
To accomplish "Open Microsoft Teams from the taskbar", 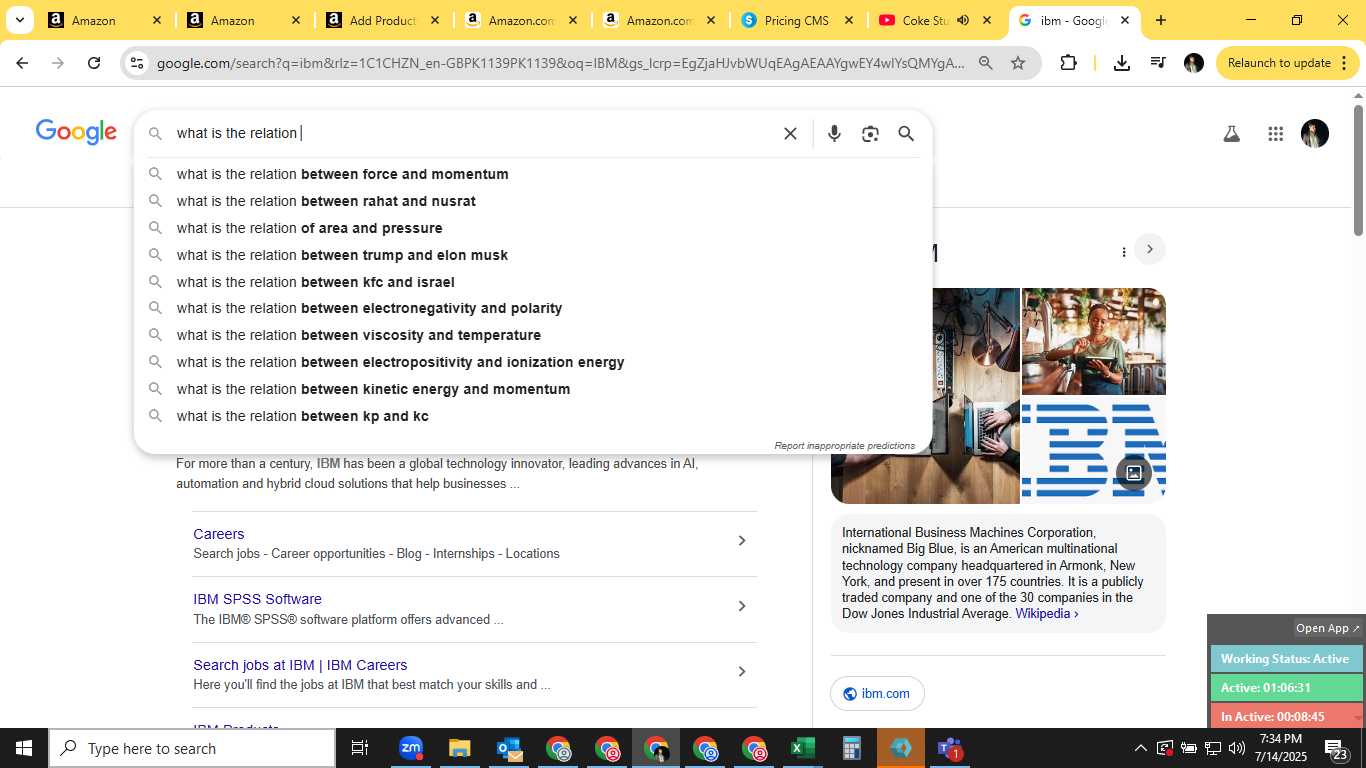I will point(949,748).
